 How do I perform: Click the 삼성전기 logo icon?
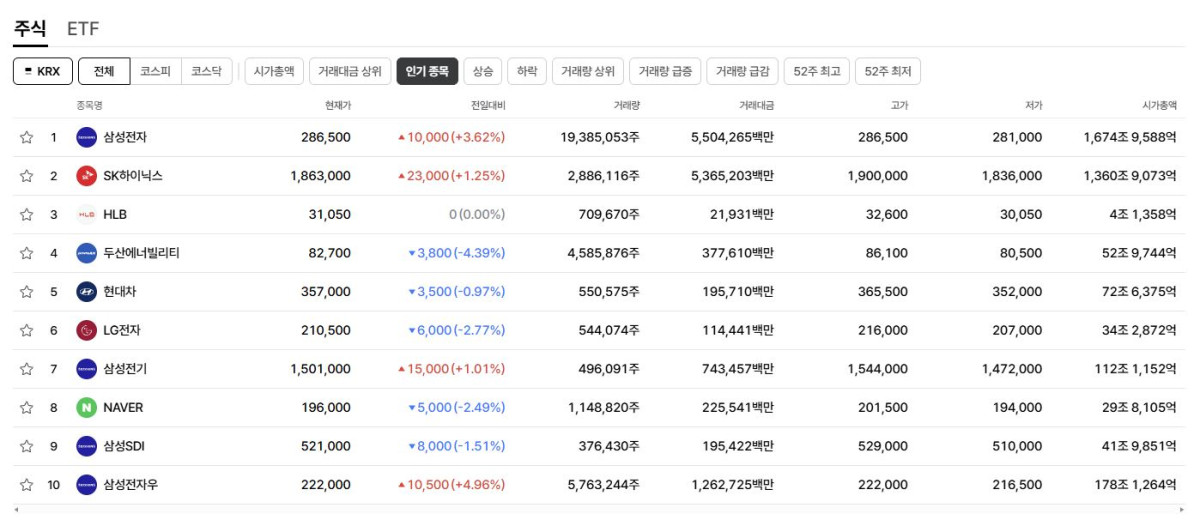(86, 369)
